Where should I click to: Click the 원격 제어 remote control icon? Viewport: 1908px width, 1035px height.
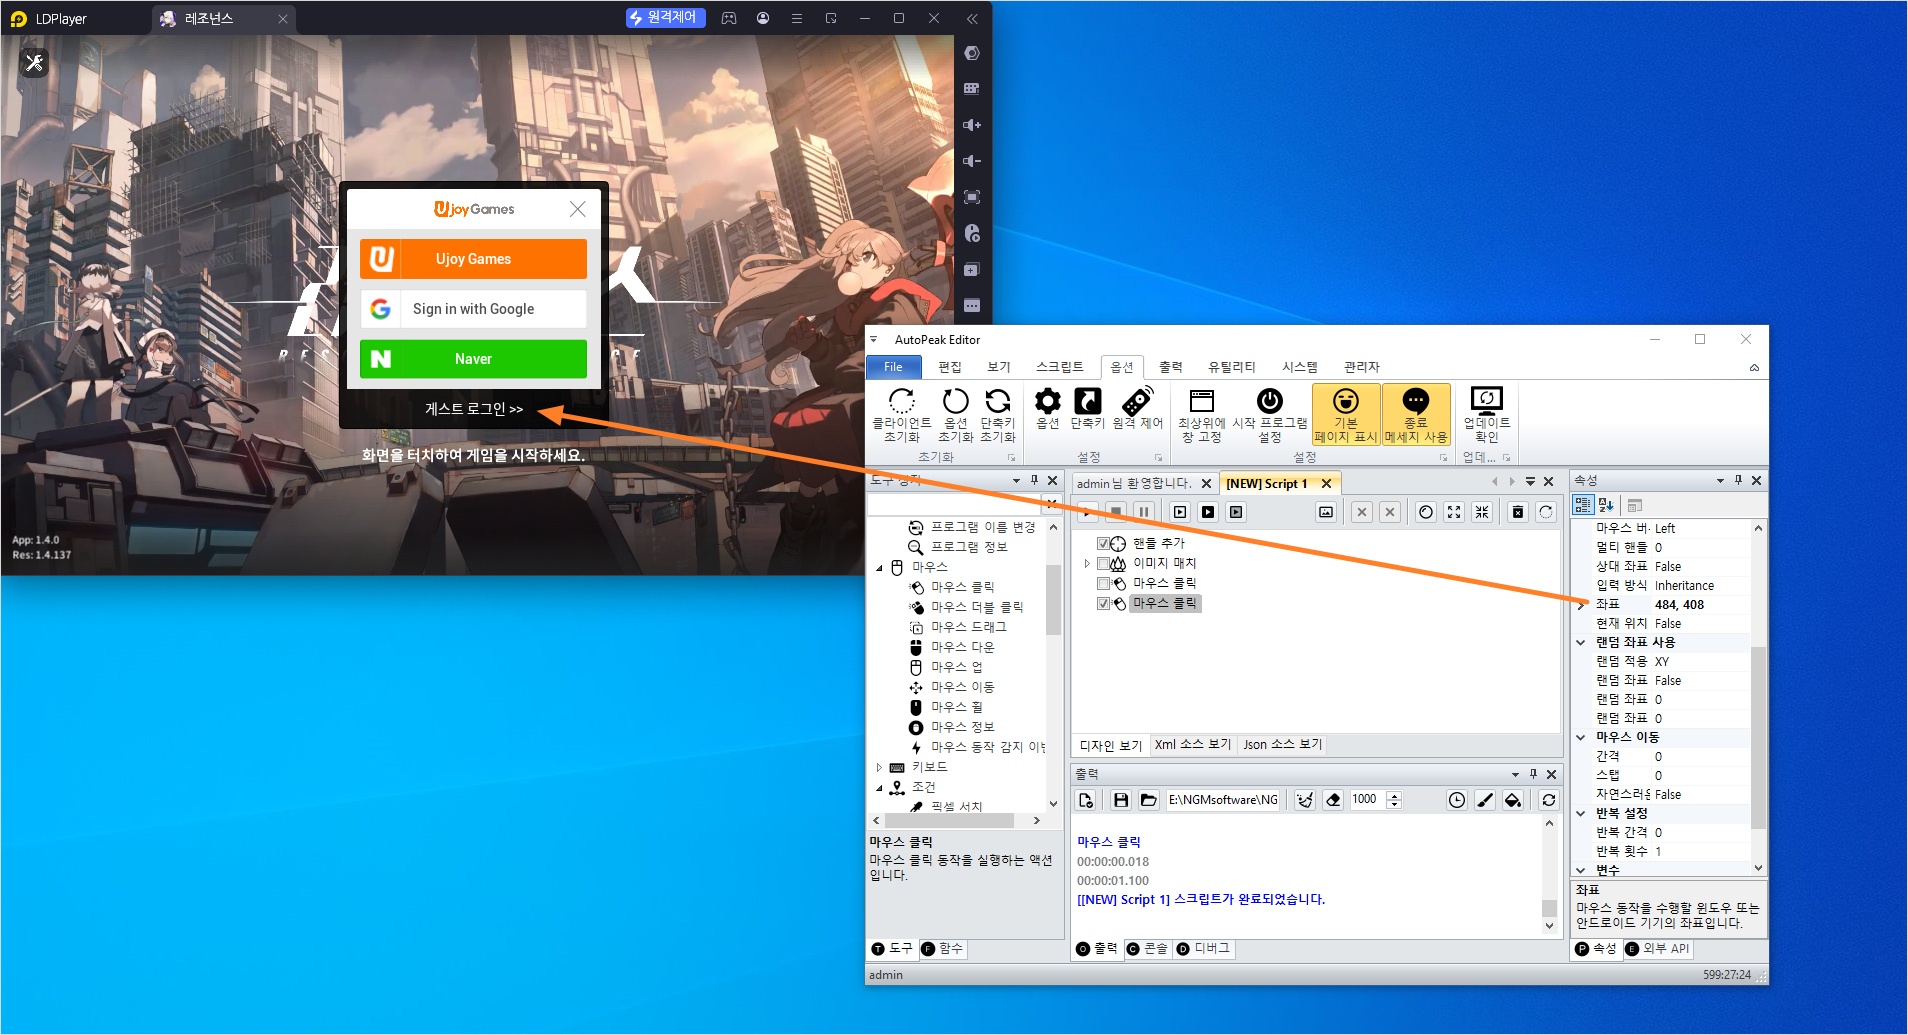click(x=1137, y=409)
